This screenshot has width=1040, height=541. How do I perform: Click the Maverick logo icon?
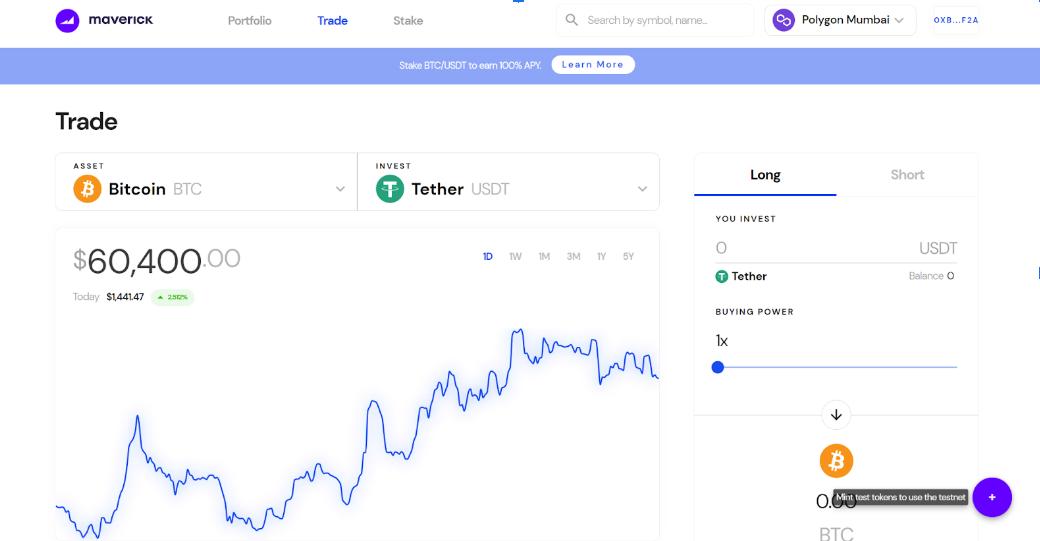point(68,20)
